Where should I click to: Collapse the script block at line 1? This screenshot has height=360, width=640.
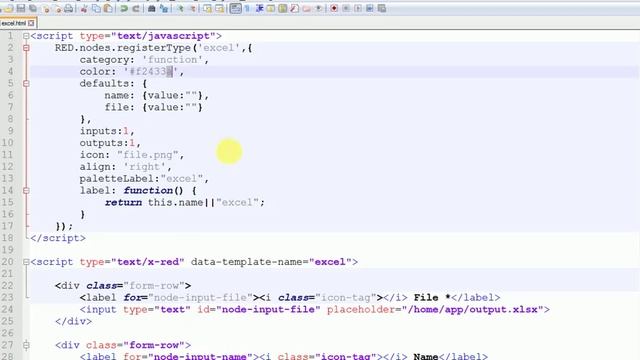click(x=26, y=36)
